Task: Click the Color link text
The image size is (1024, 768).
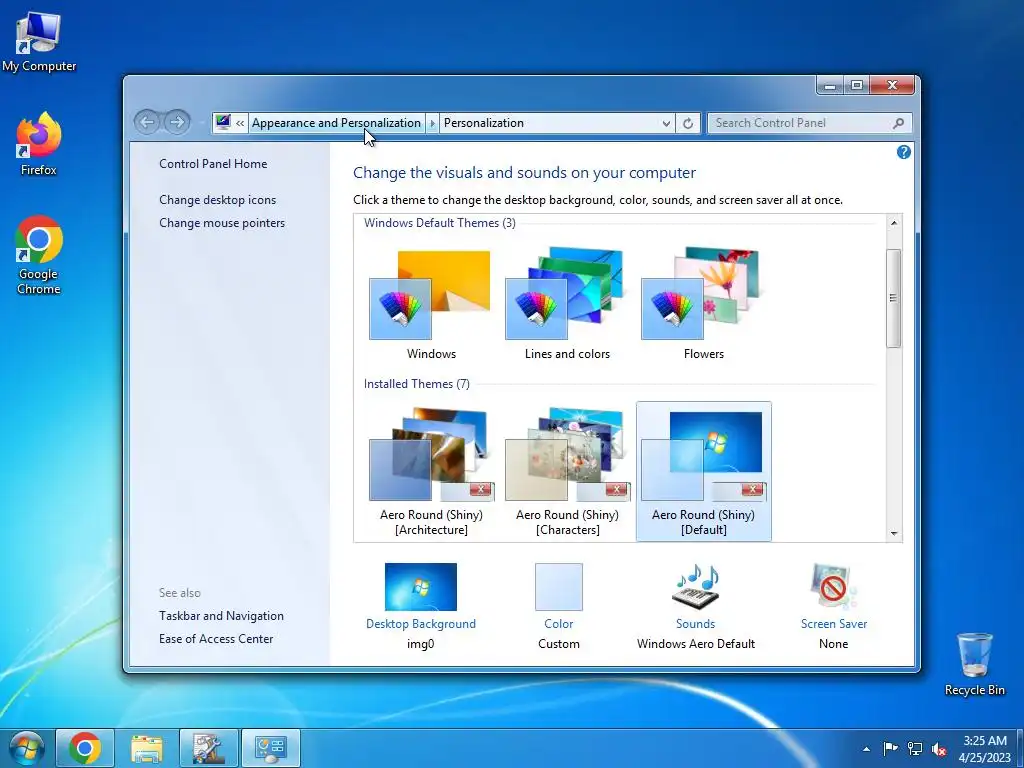Action: 558,624
